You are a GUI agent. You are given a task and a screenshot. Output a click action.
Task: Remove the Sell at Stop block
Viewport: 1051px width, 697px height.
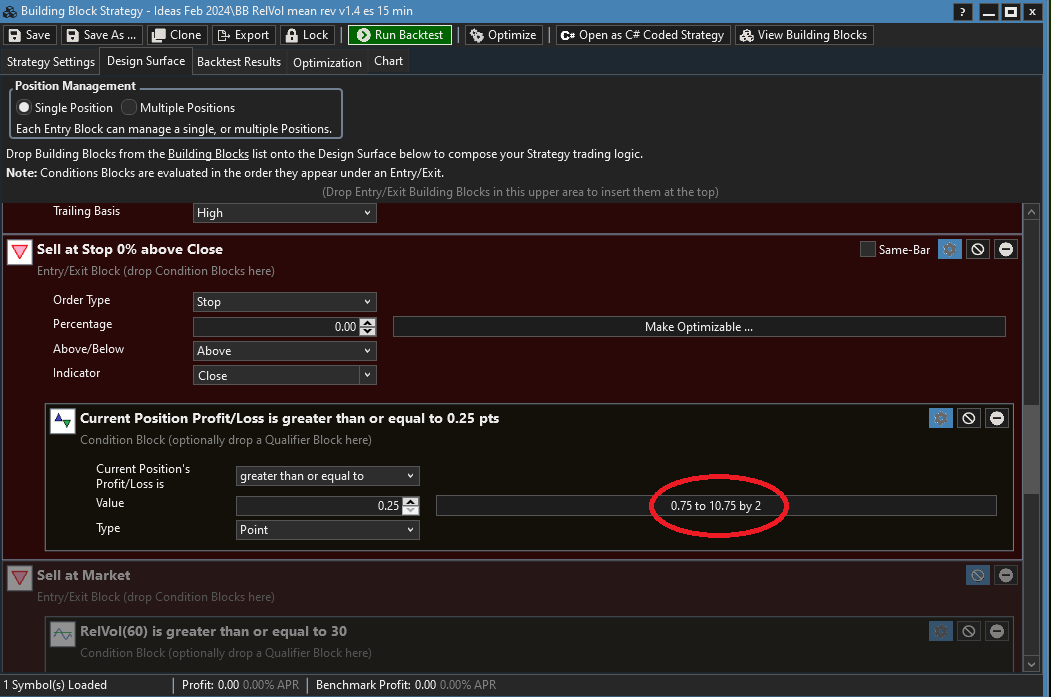pos(1006,249)
